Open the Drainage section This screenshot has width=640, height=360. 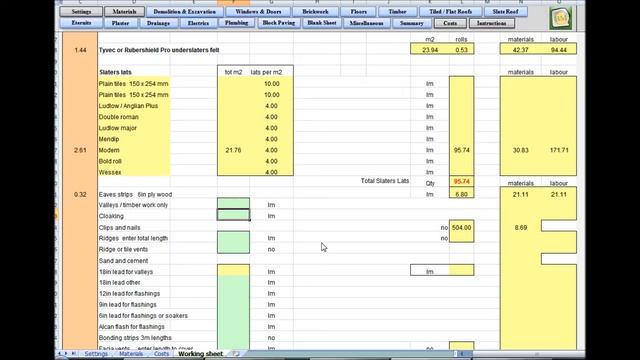[x=158, y=23]
